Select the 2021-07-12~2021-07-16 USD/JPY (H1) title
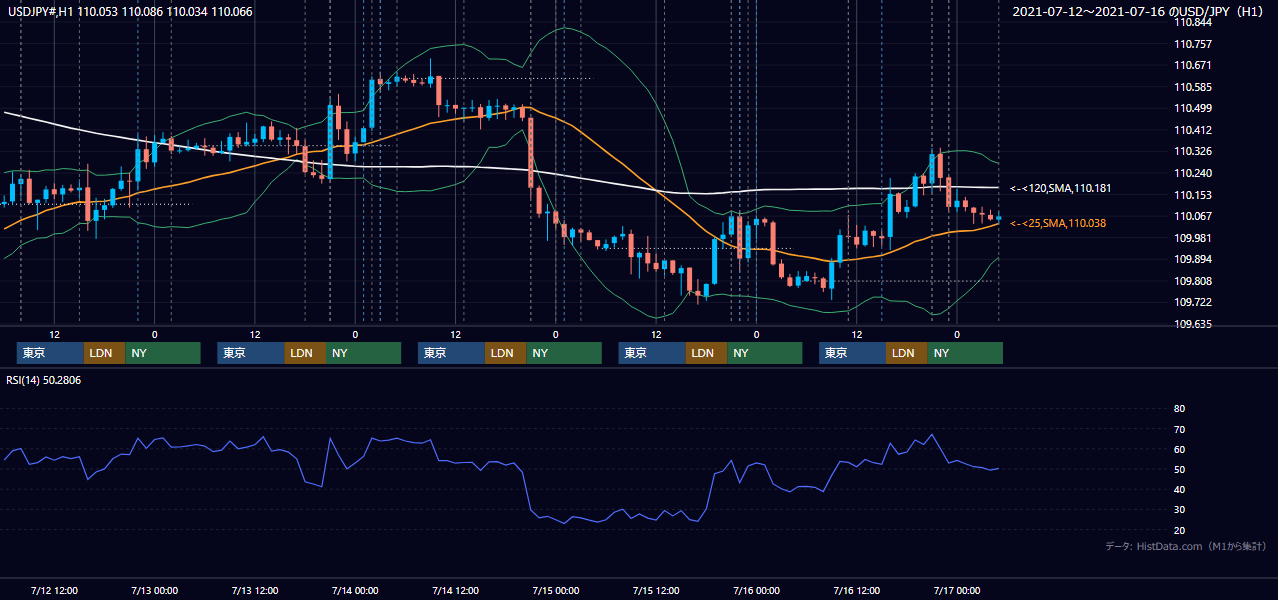 (1140, 12)
